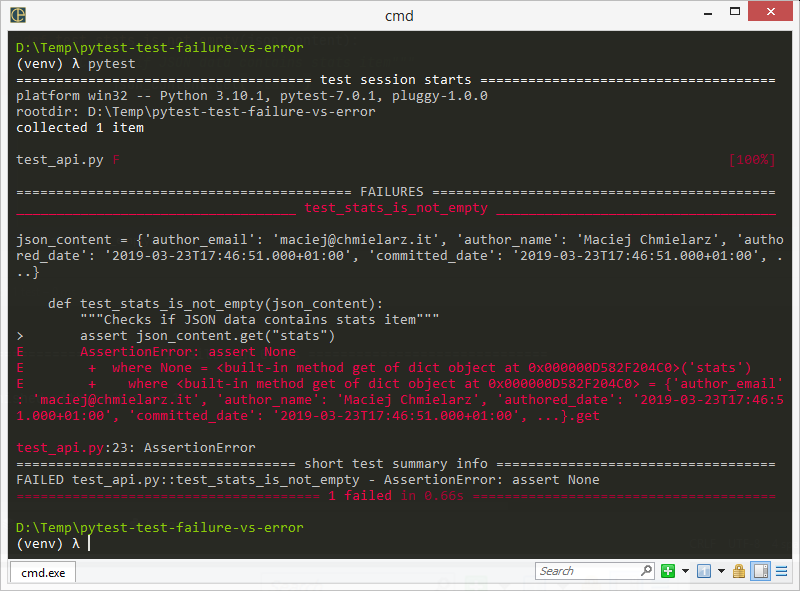Click the command prompt after lambda symbol

coord(89,543)
